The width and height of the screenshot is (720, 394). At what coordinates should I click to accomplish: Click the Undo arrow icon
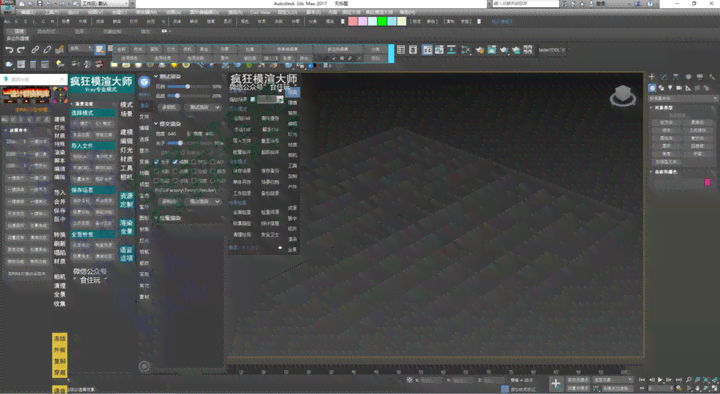pos(9,50)
